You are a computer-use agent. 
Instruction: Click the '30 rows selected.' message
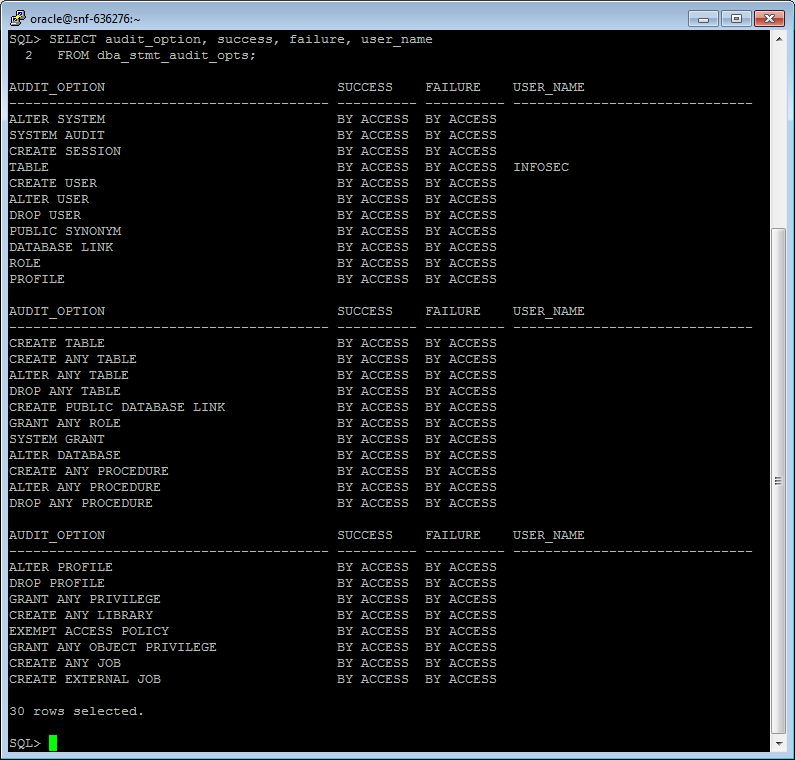(x=77, y=711)
